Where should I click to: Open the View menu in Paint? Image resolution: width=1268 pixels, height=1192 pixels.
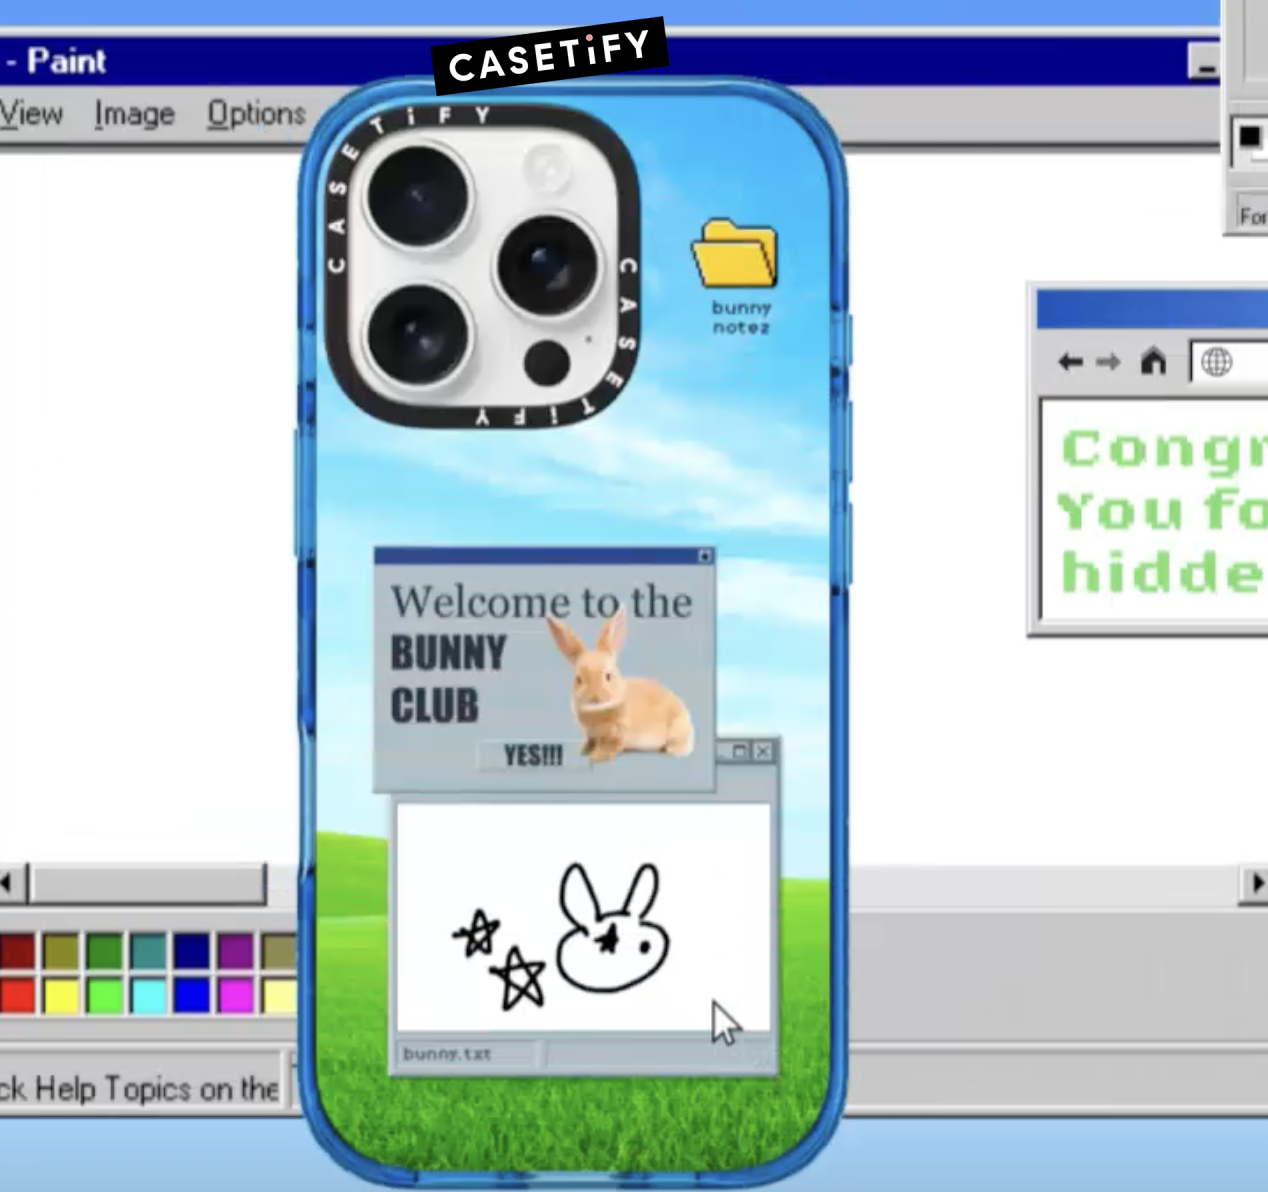(x=30, y=114)
